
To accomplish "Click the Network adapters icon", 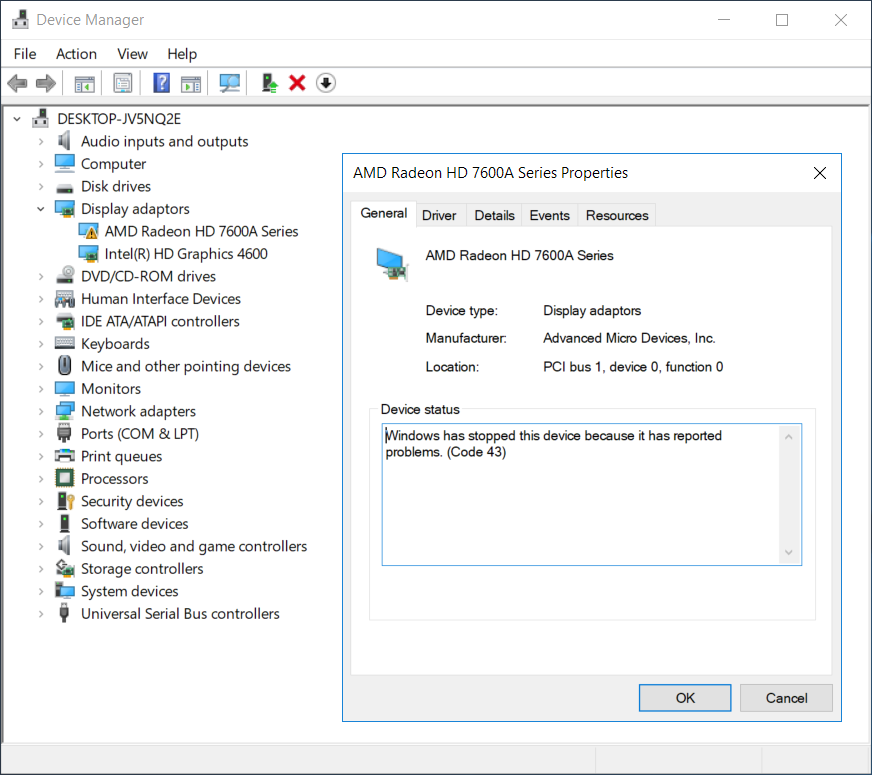I will click(65, 411).
